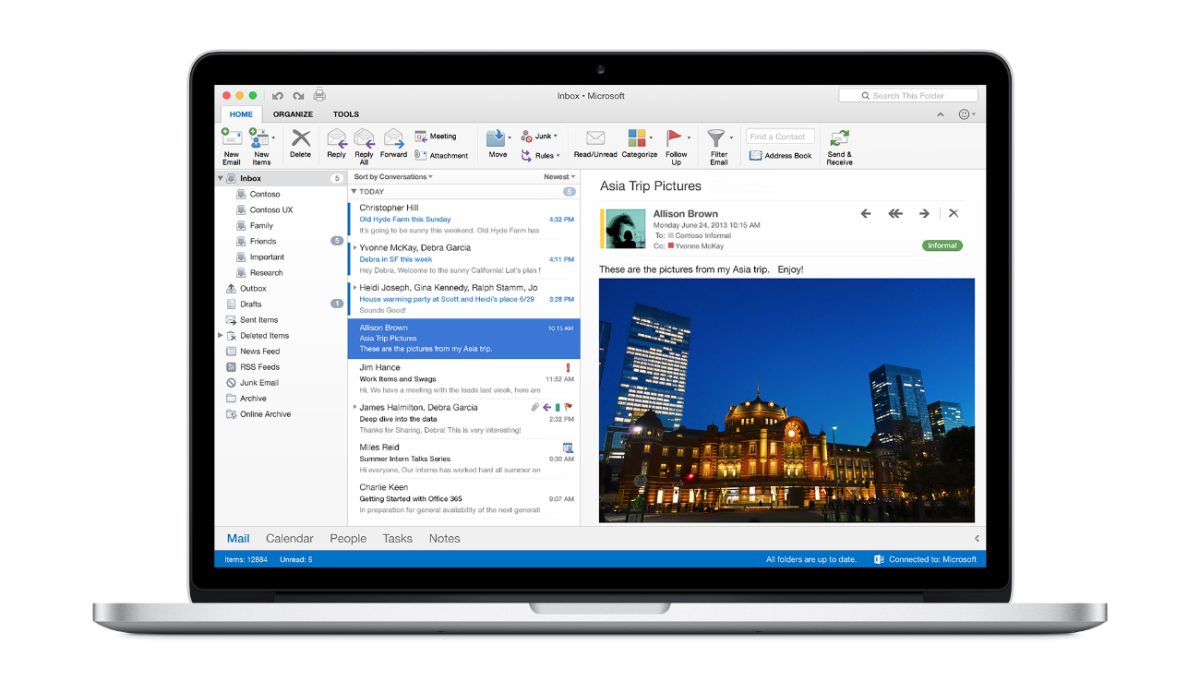Select the Drafts folder

point(251,303)
